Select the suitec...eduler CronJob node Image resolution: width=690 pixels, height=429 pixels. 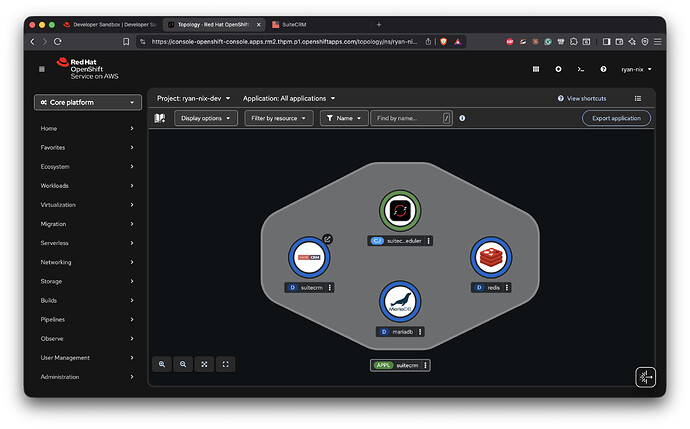(x=400, y=211)
